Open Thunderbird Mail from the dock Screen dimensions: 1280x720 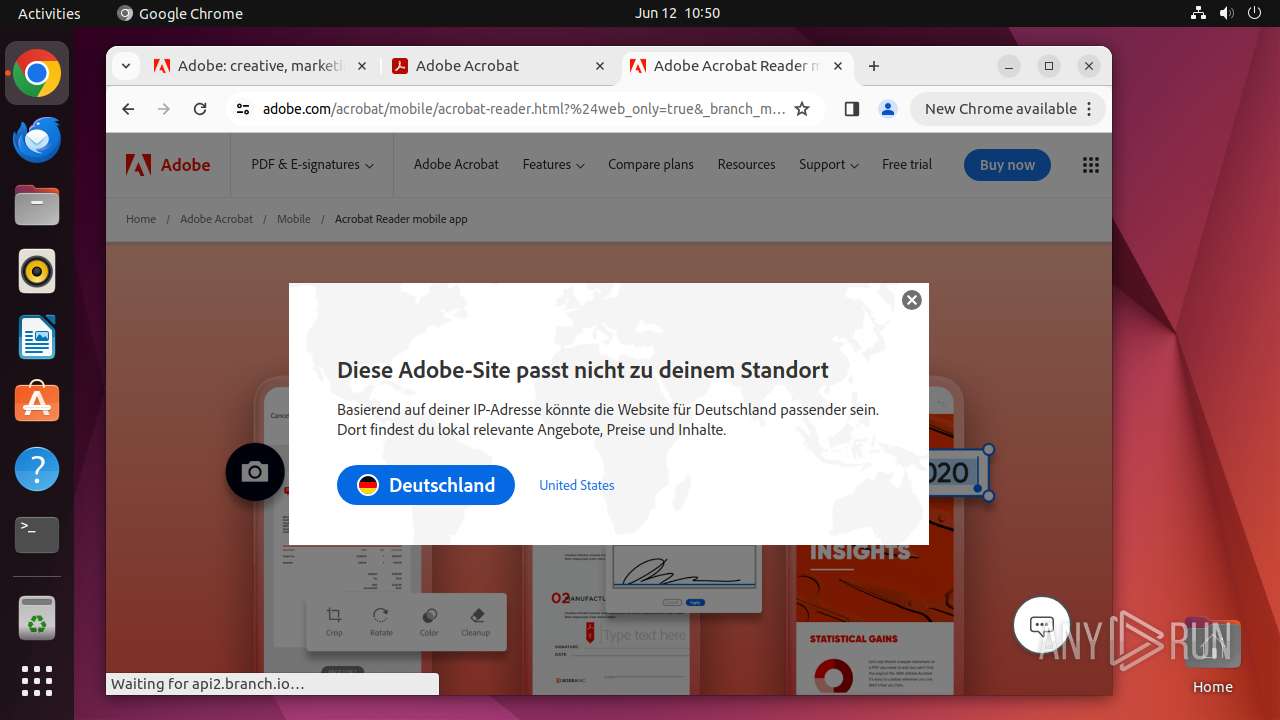(37, 140)
